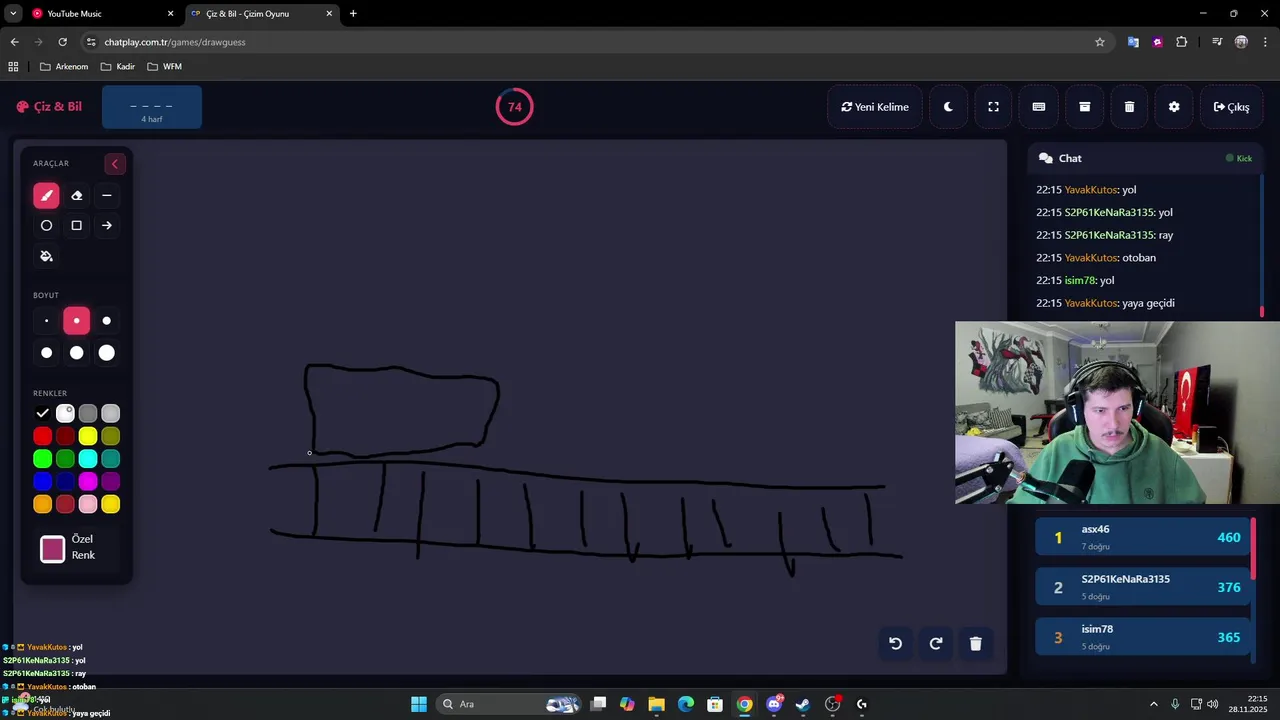Screen dimensions: 1280x720
Task: Select the rectangle shape tool
Action: [76, 226]
